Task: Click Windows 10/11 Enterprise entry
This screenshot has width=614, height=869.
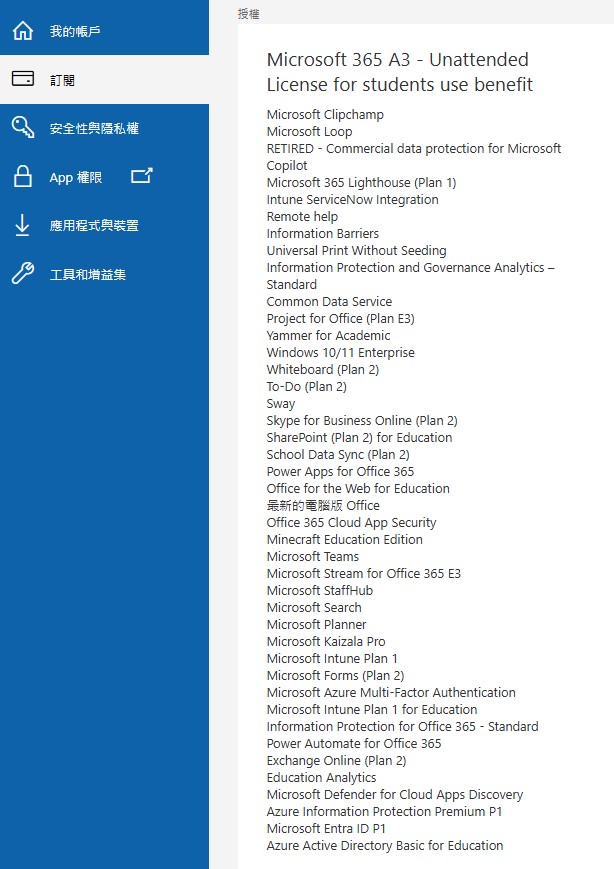Action: [340, 352]
